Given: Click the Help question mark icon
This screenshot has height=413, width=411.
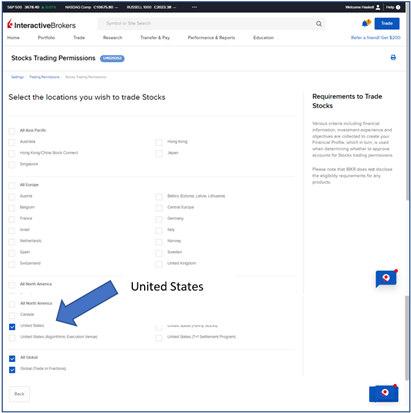Looking at the screenshot, I should pos(398,7).
